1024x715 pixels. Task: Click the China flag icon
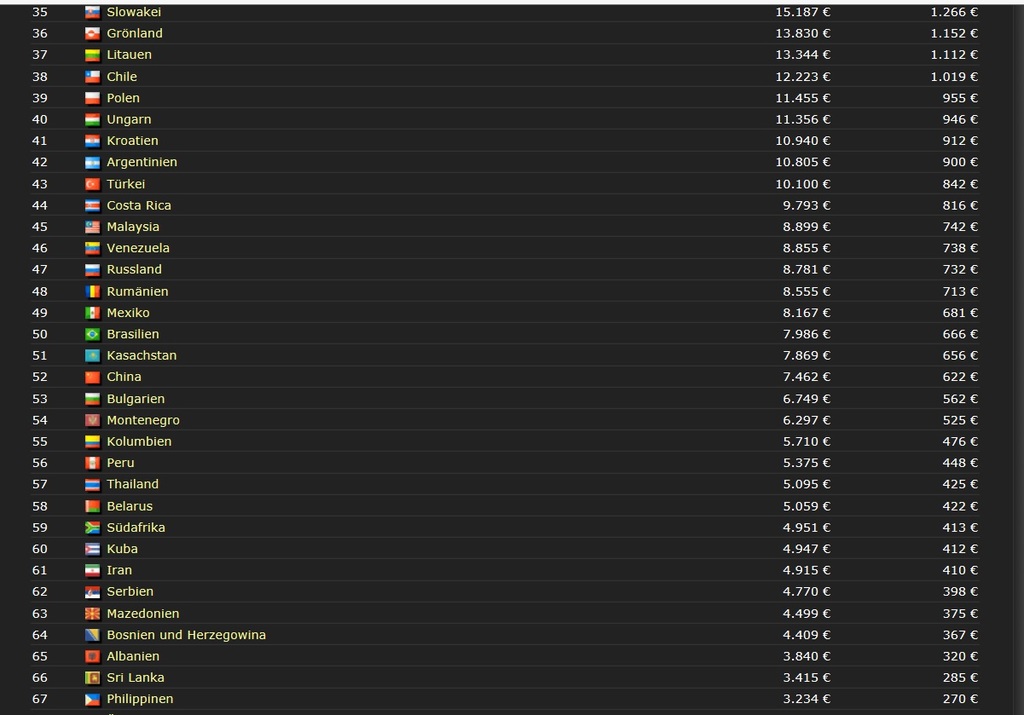point(92,377)
